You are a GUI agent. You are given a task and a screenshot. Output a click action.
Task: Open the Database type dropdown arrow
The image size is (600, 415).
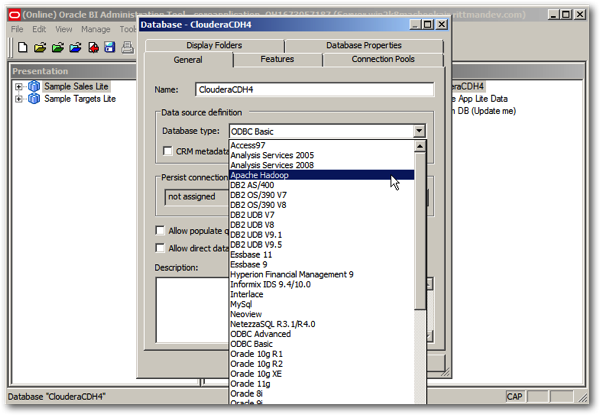click(419, 131)
